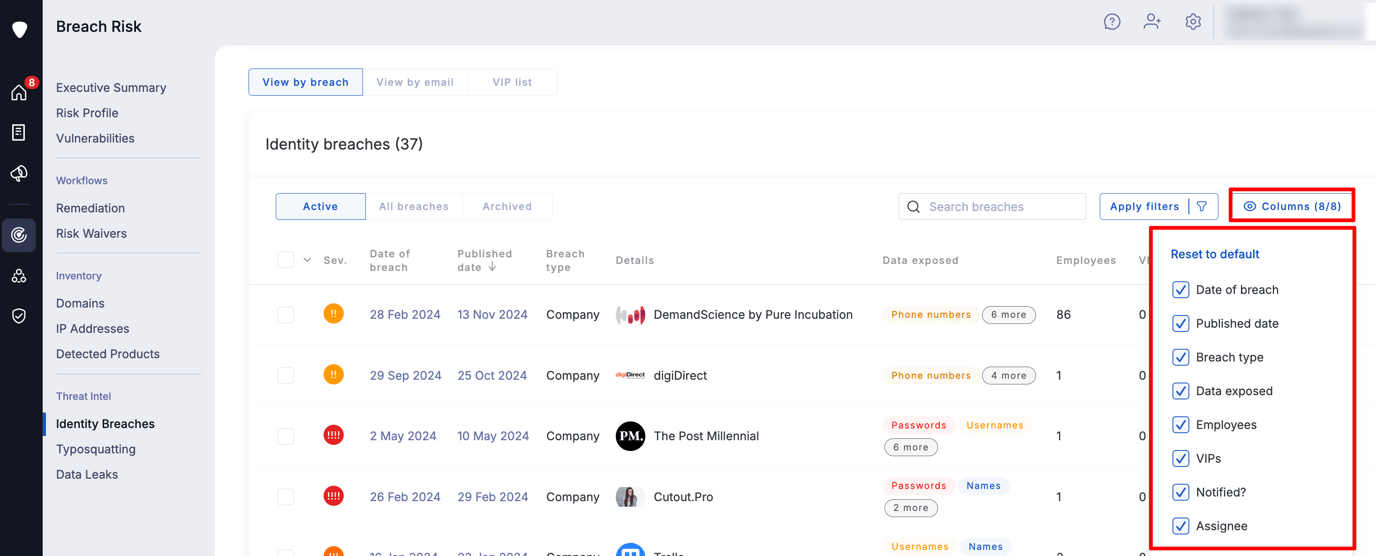Switch to the Archived breaches tab
The width and height of the screenshot is (1376, 556).
pos(507,206)
